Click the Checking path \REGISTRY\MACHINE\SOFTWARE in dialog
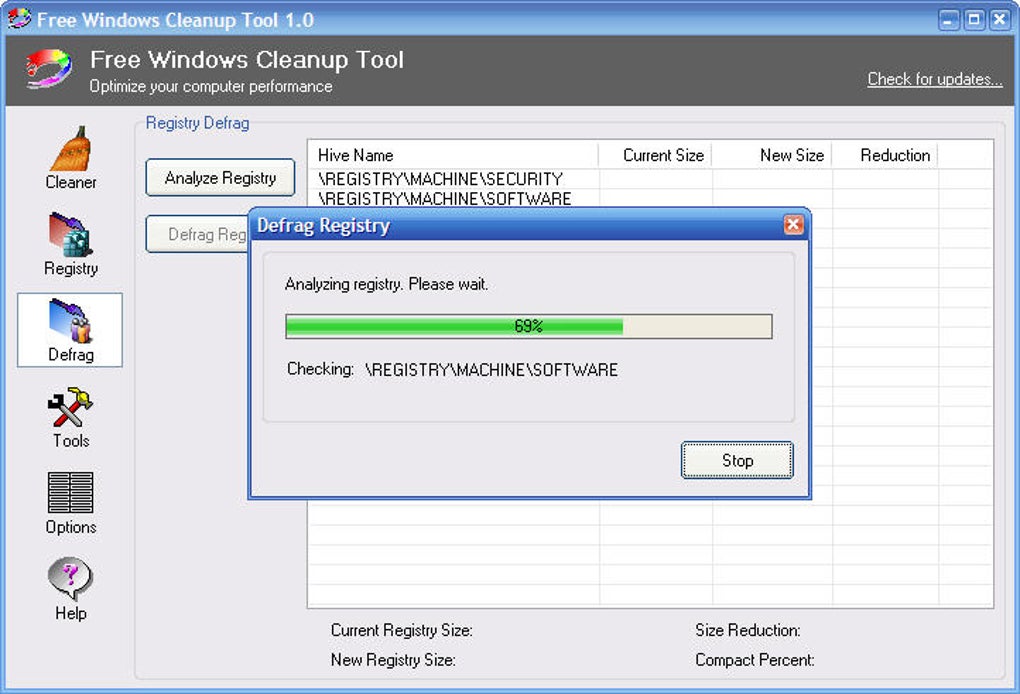 (x=491, y=370)
